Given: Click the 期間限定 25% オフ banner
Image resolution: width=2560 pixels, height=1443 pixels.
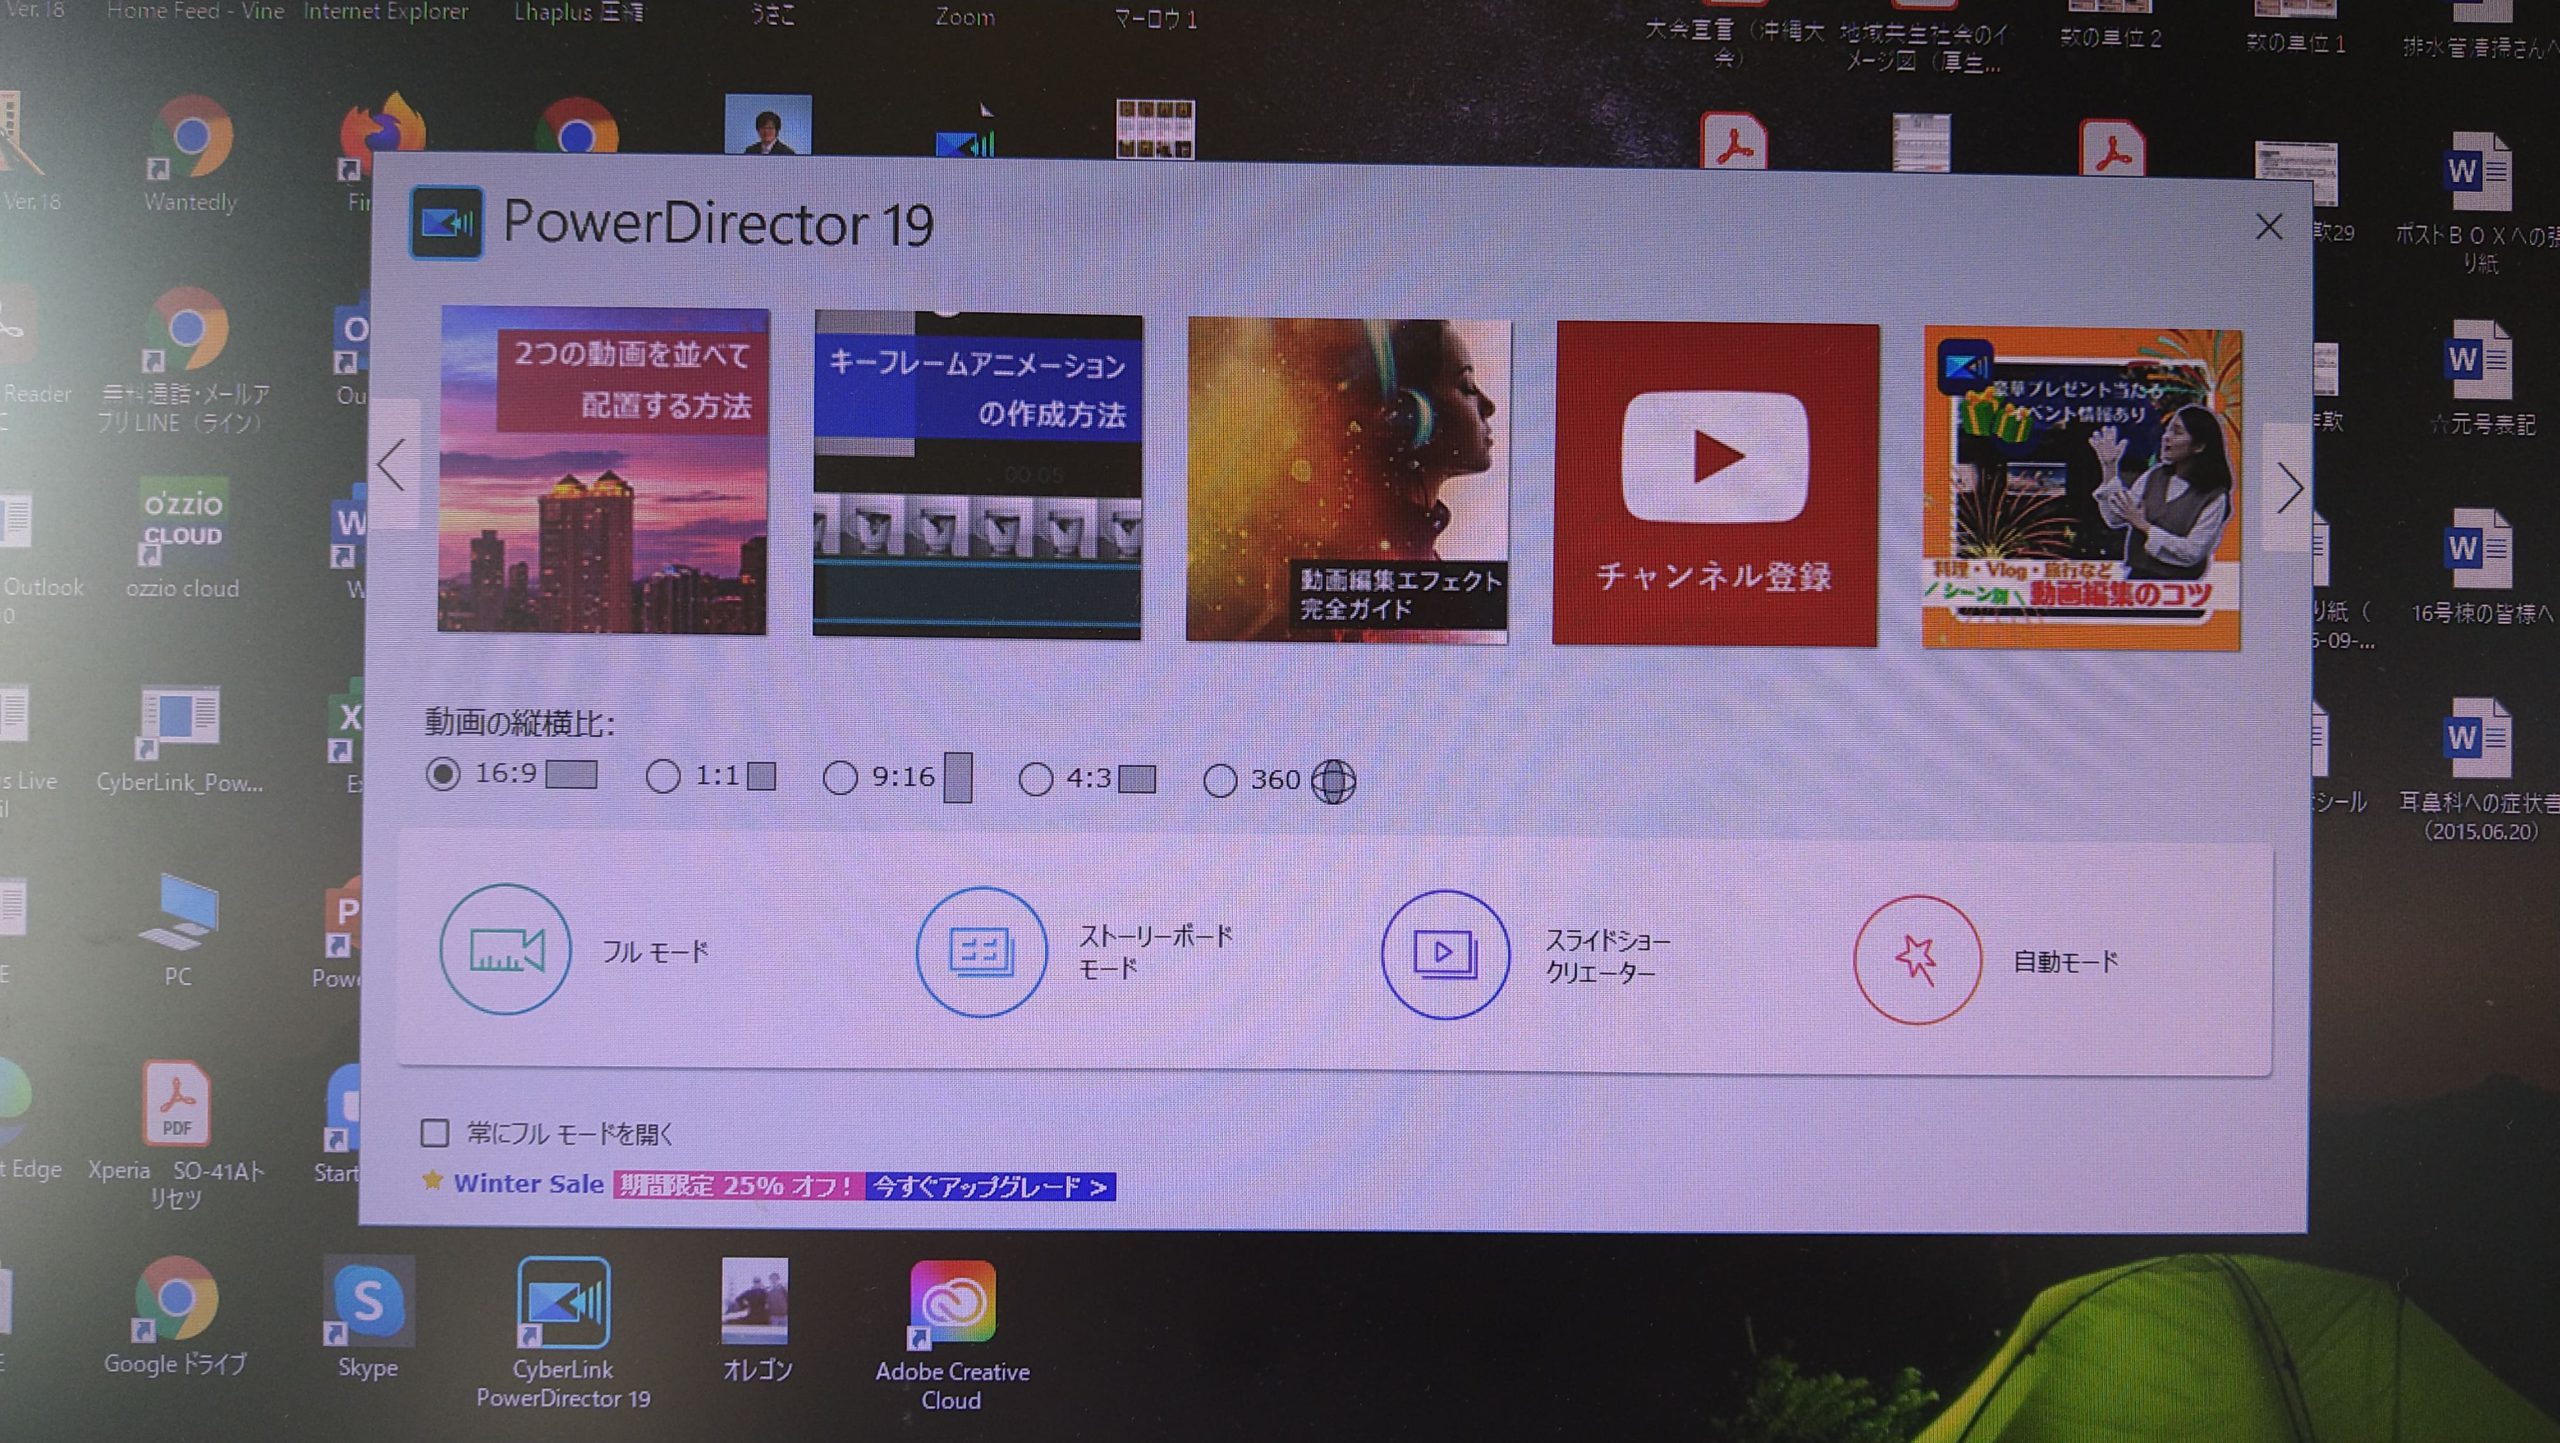Looking at the screenshot, I should coord(738,1185).
